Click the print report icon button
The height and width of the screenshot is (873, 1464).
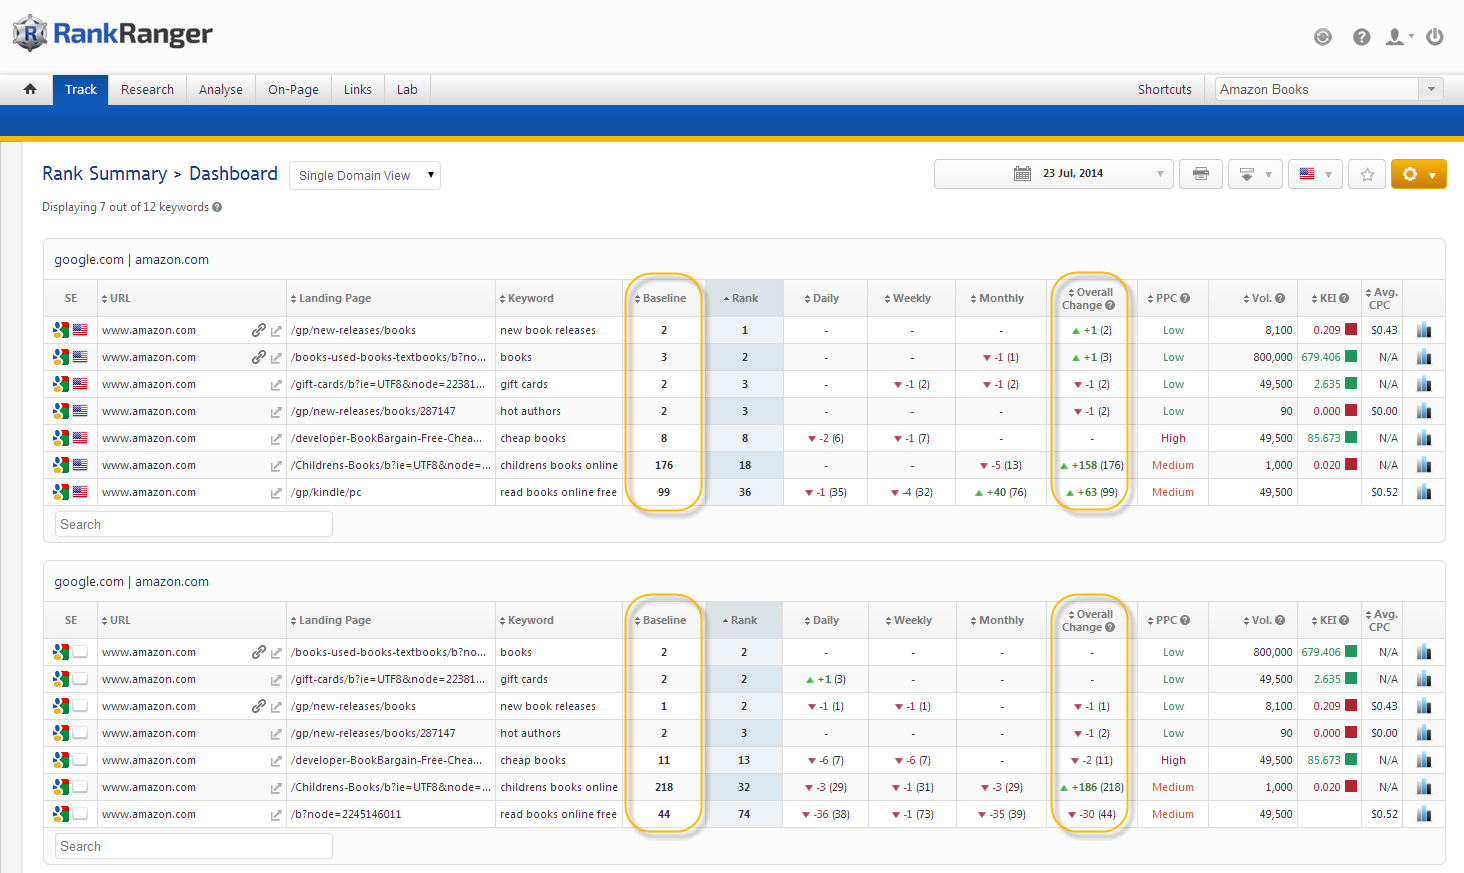1200,174
